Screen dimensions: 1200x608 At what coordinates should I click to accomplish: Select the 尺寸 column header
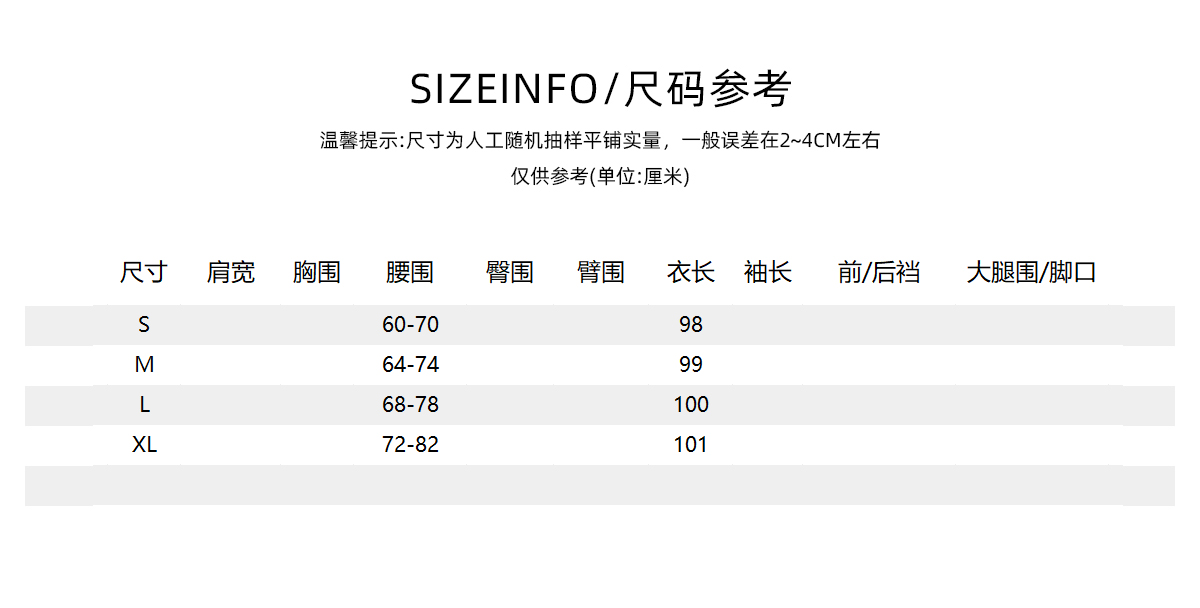(144, 272)
